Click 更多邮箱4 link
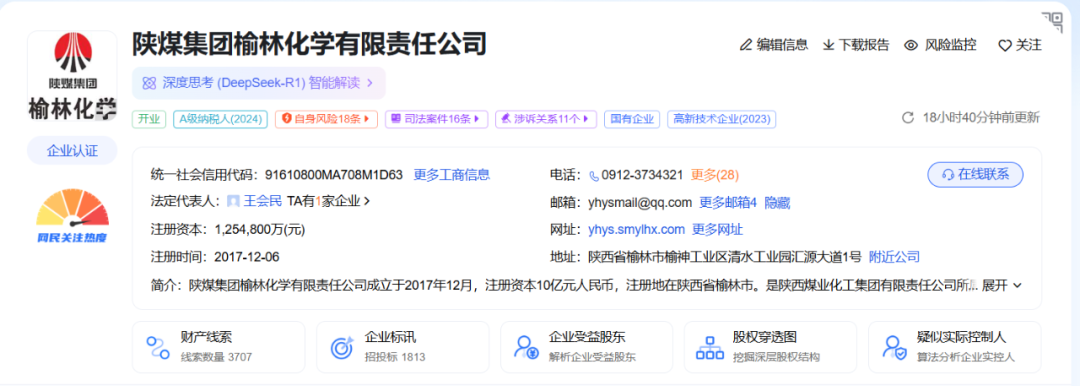 [x=728, y=203]
